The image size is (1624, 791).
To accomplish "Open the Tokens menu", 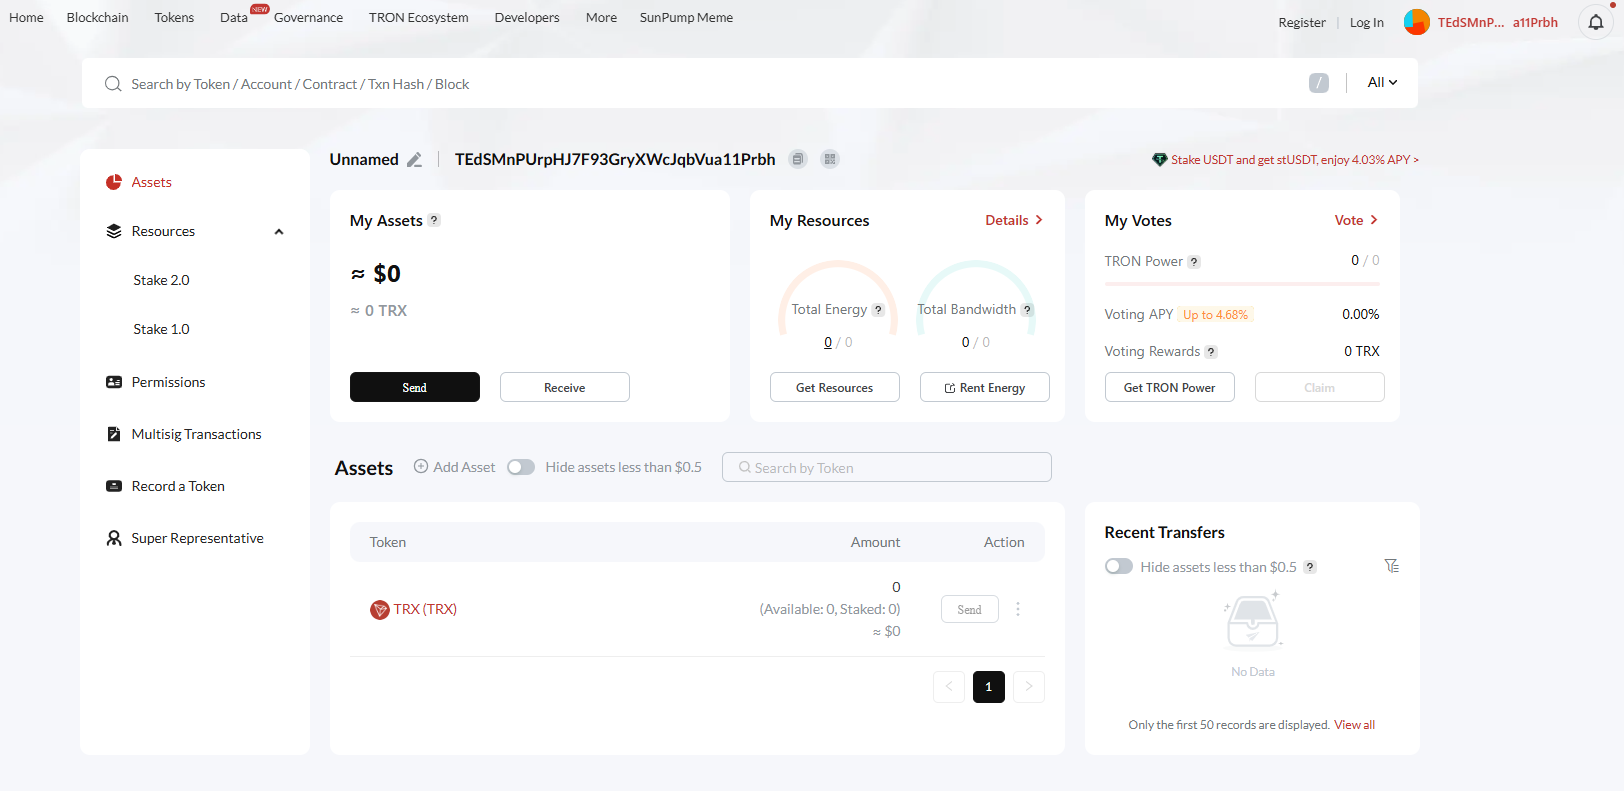I will pyautogui.click(x=174, y=18).
